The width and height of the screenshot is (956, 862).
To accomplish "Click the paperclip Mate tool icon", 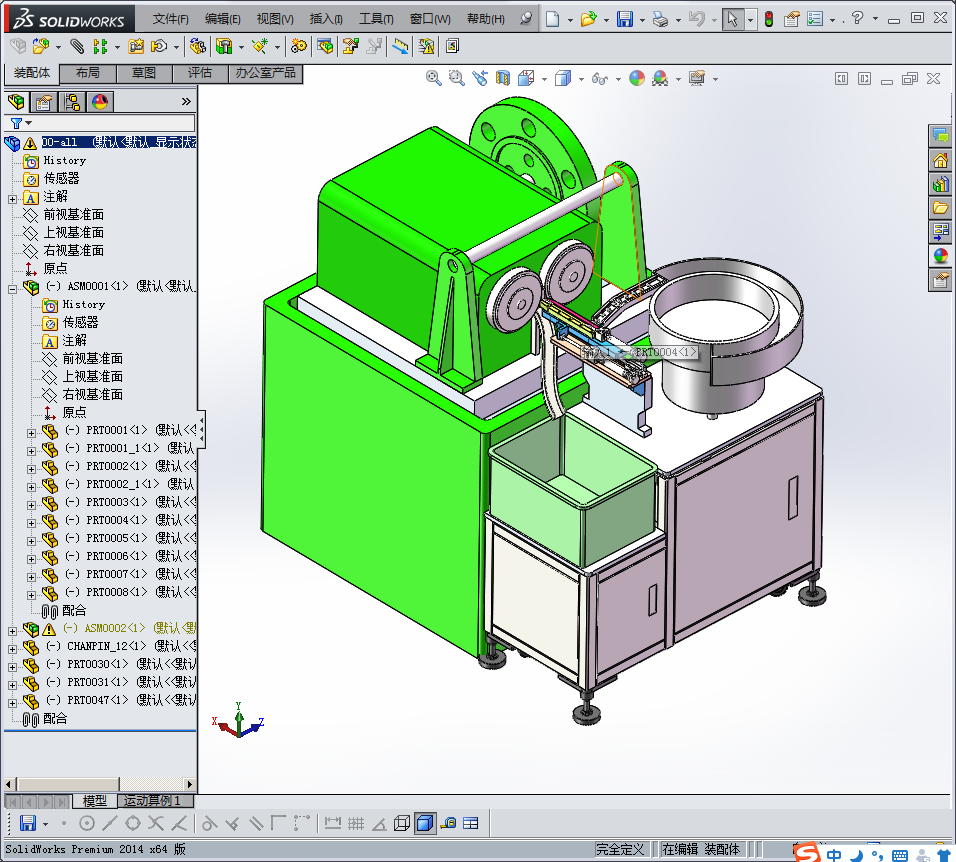I will (77, 46).
